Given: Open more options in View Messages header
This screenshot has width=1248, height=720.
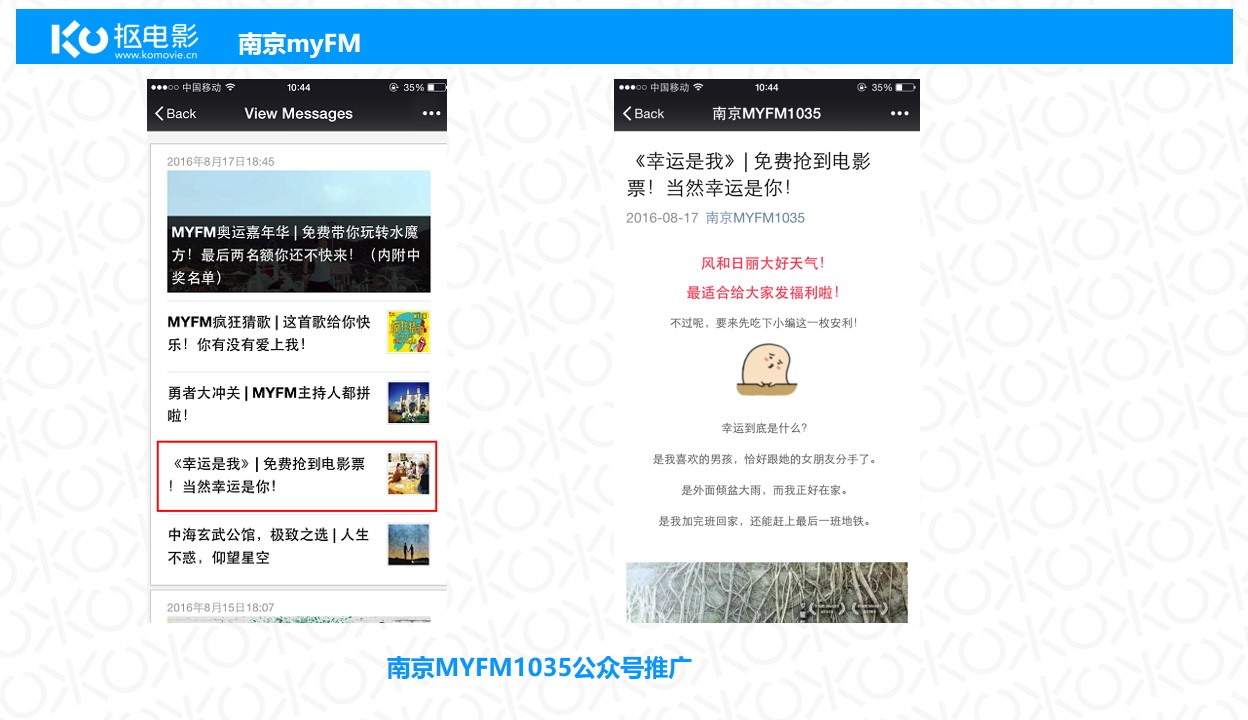Looking at the screenshot, I should (x=431, y=114).
